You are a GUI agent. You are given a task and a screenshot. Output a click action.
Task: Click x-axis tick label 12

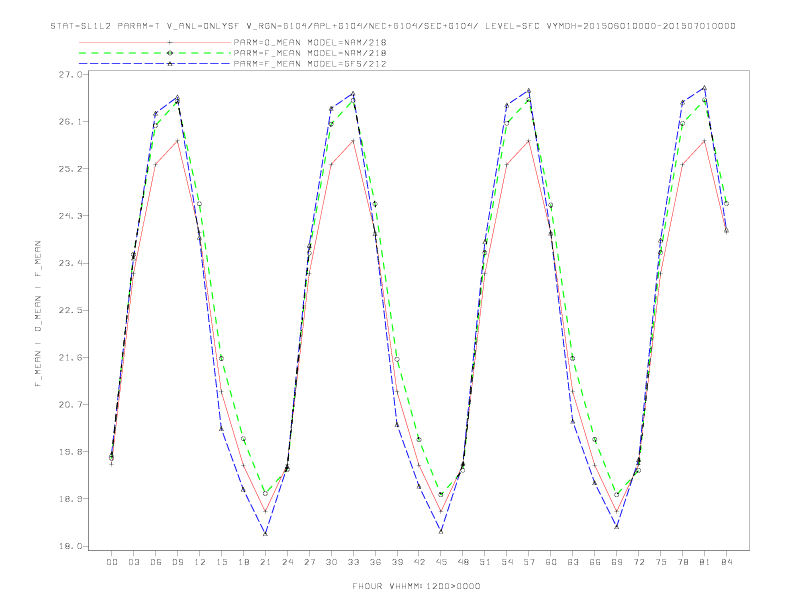[x=200, y=562]
